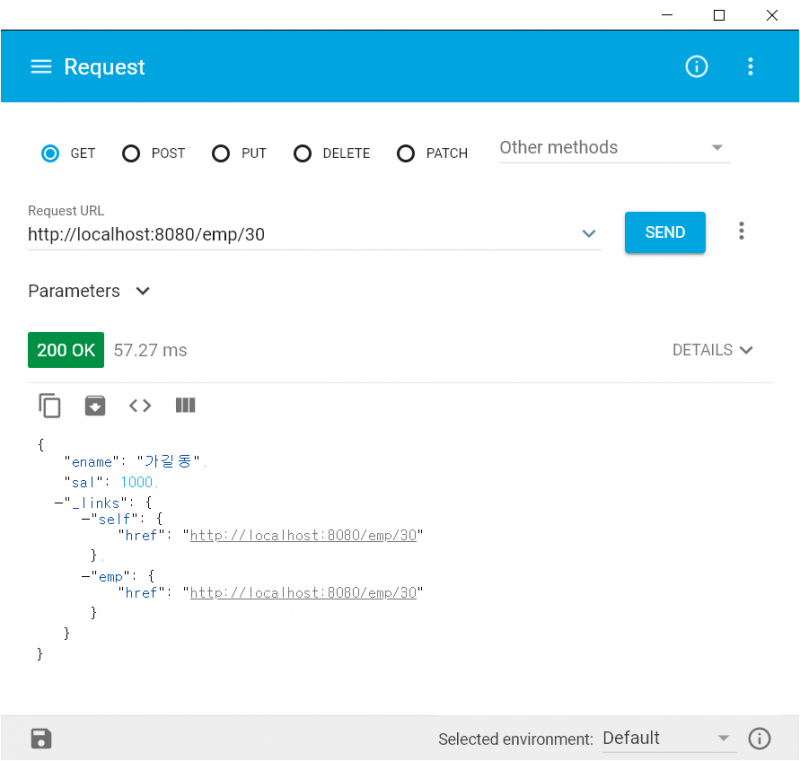Expand the response DETAILS panel
Image resolution: width=800 pixels, height=761 pixels.
tap(712, 350)
